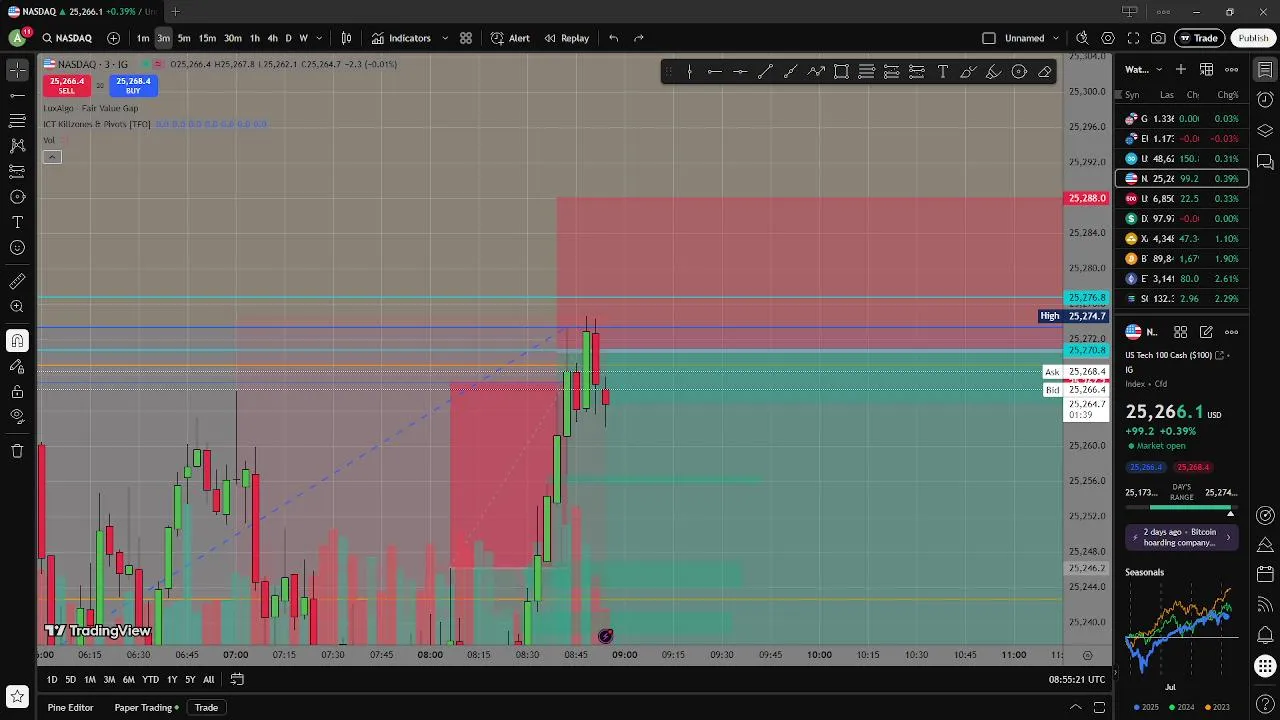Toggle magnet mode

click(x=17, y=341)
